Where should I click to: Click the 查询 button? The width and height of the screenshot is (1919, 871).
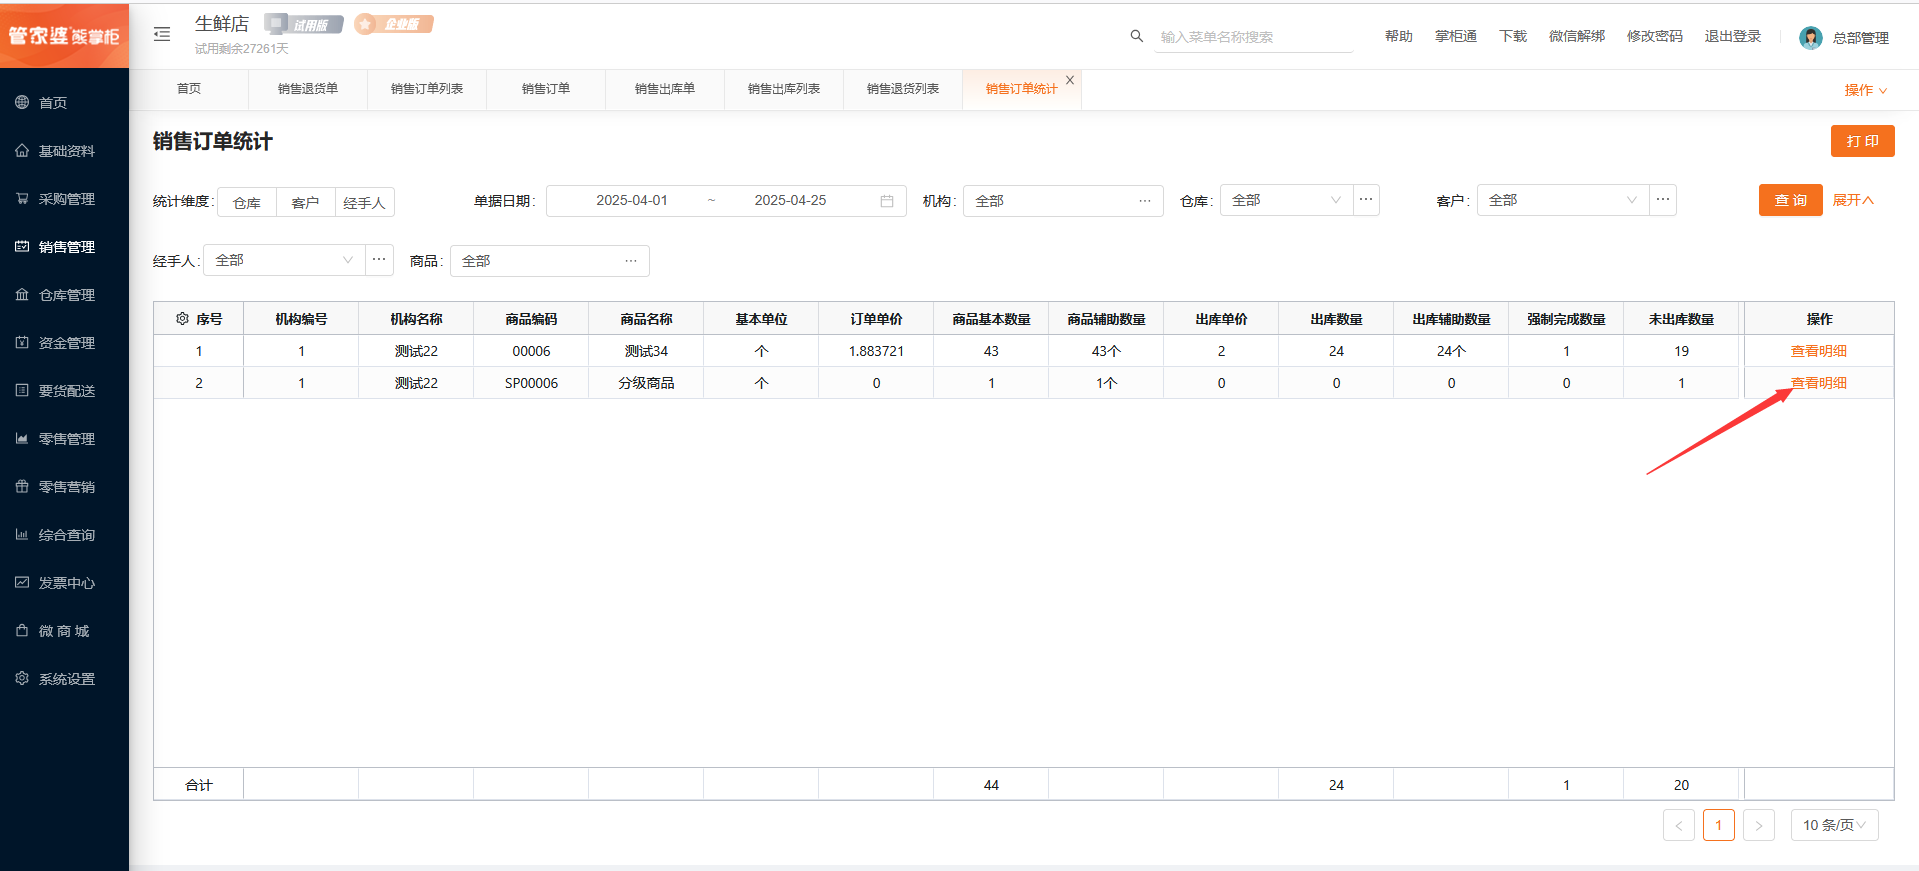pos(1790,201)
